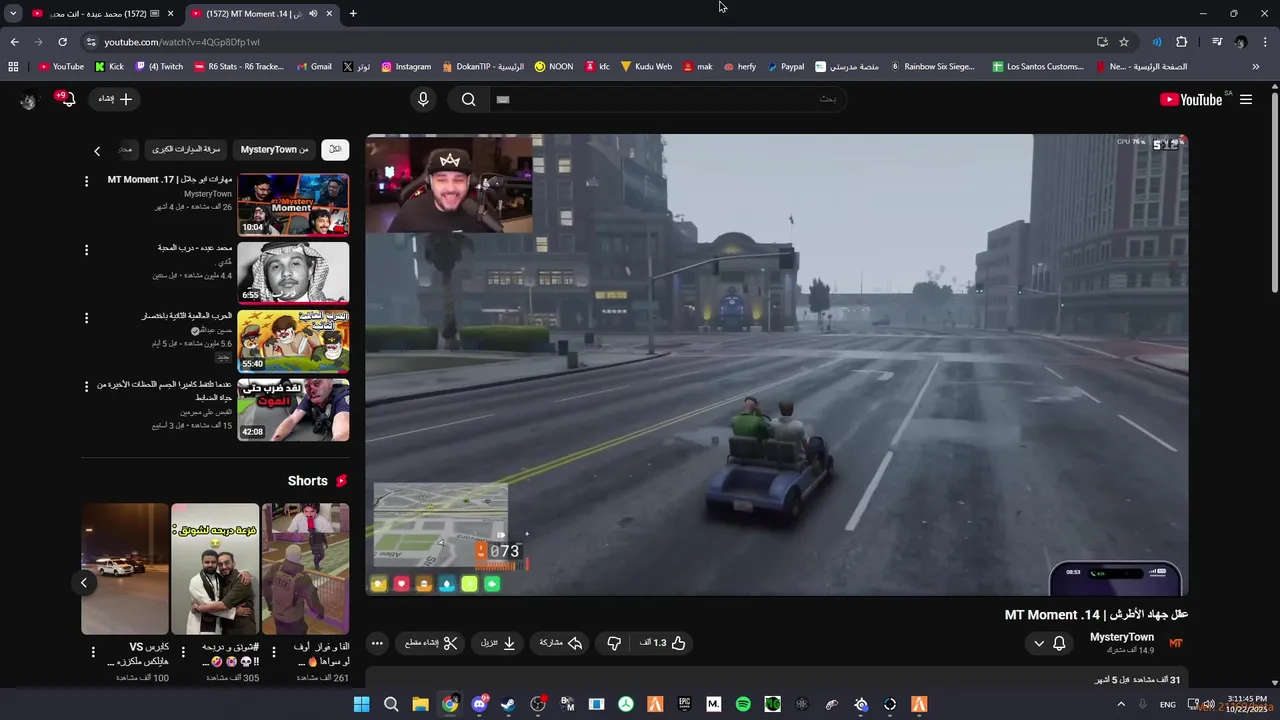Open the Shorts section icon next to heading
This screenshot has width=1280, height=720.
pyautogui.click(x=342, y=481)
